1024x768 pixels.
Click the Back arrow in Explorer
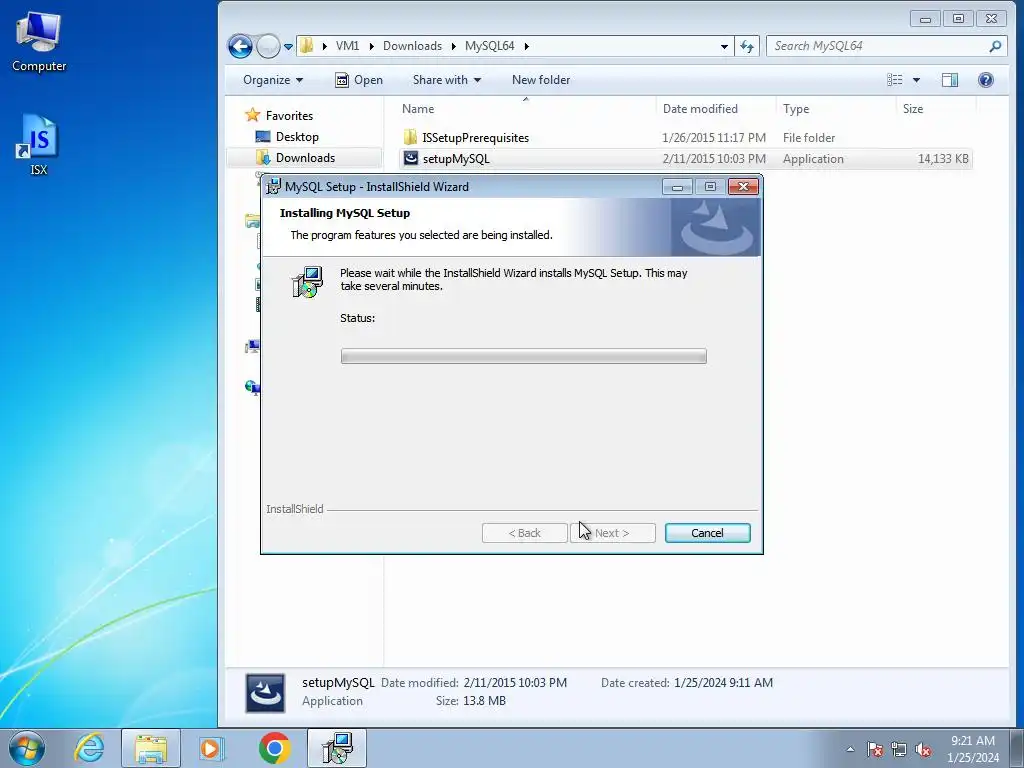[240, 46]
